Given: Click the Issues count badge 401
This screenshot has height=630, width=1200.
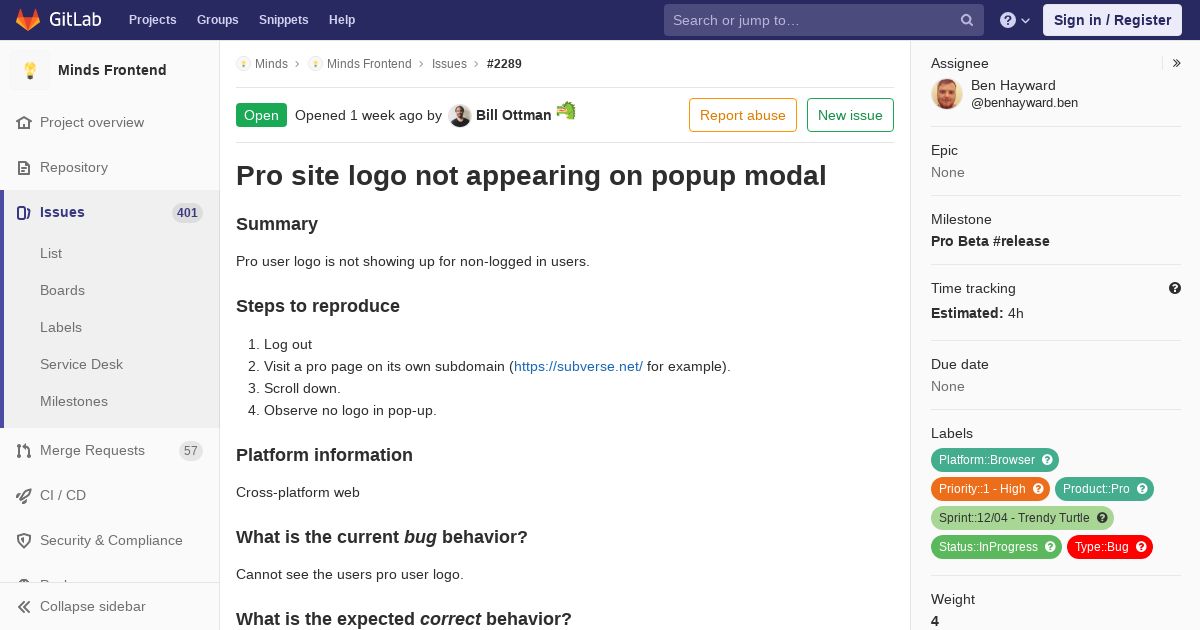Looking at the screenshot, I should 187,212.
